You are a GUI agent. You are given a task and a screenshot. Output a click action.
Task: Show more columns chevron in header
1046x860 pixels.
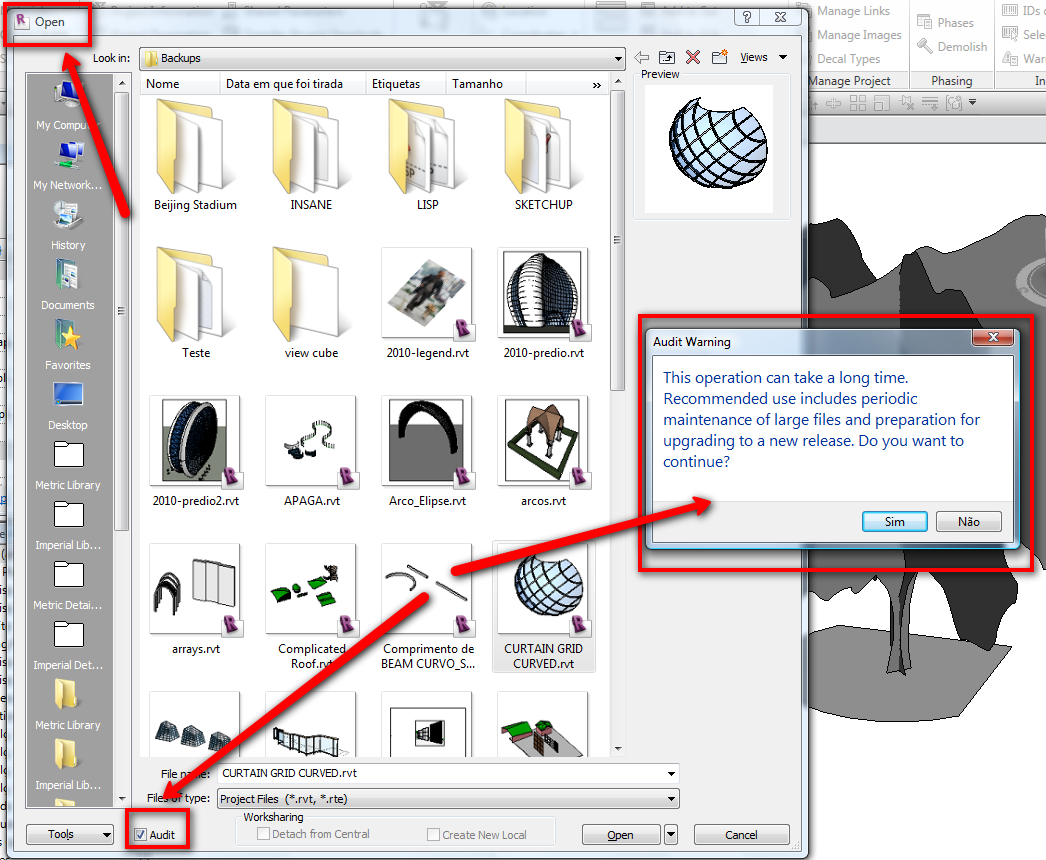tap(596, 85)
